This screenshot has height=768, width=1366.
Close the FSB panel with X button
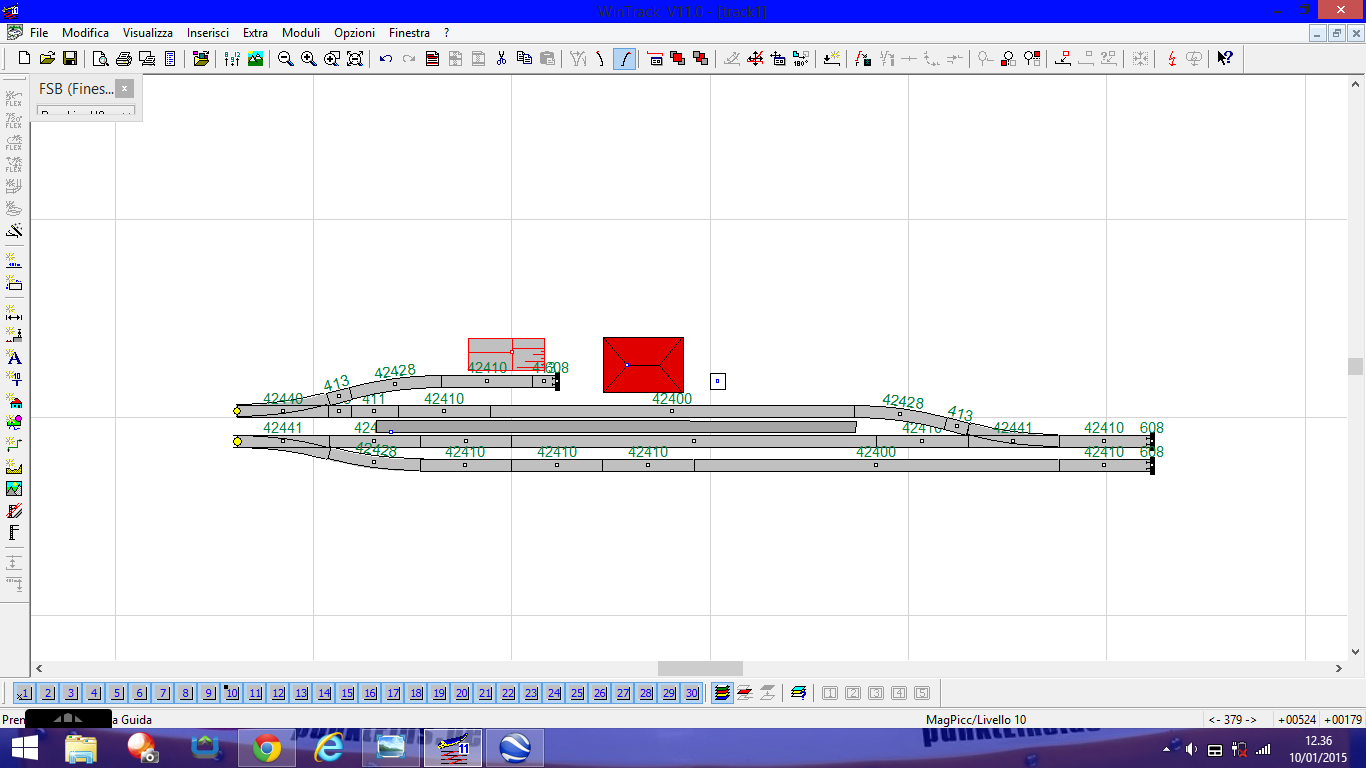pyautogui.click(x=124, y=89)
